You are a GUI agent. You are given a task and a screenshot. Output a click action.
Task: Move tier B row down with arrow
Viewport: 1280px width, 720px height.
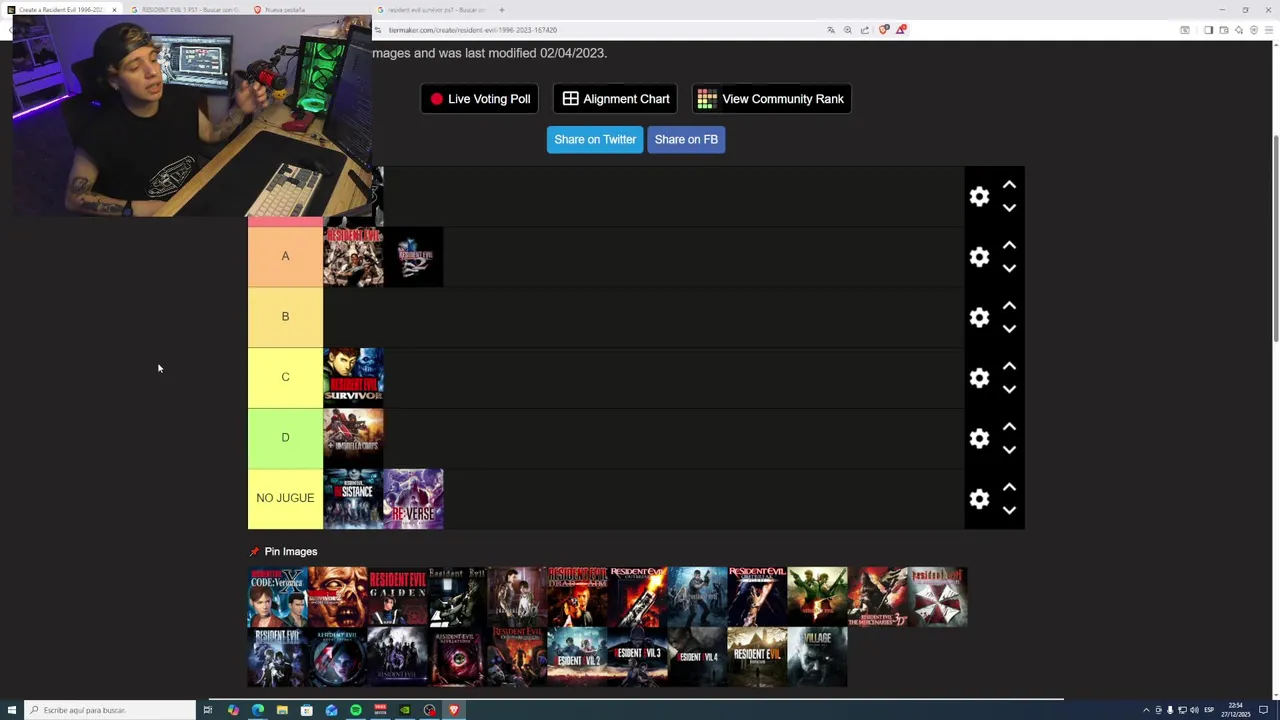coord(1009,328)
